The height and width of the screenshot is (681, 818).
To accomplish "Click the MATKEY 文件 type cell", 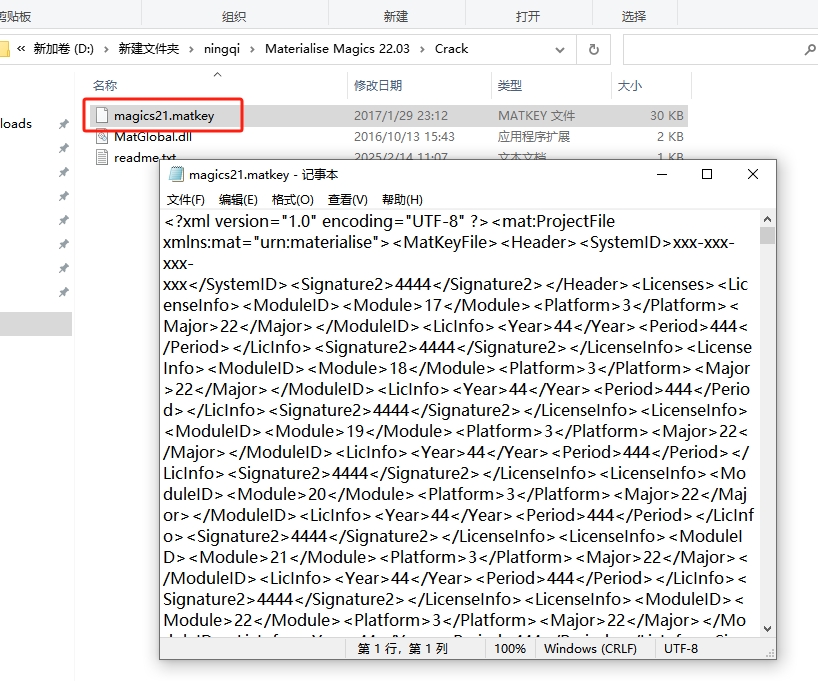I will (536, 116).
